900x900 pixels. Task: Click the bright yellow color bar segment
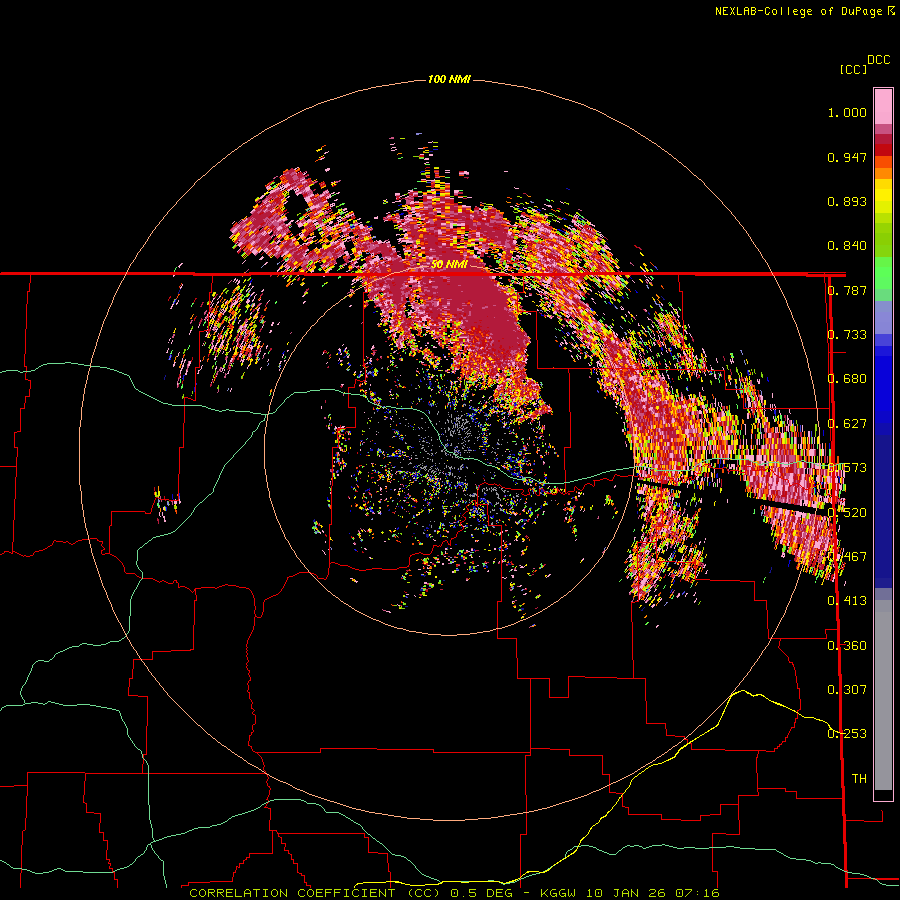(883, 196)
